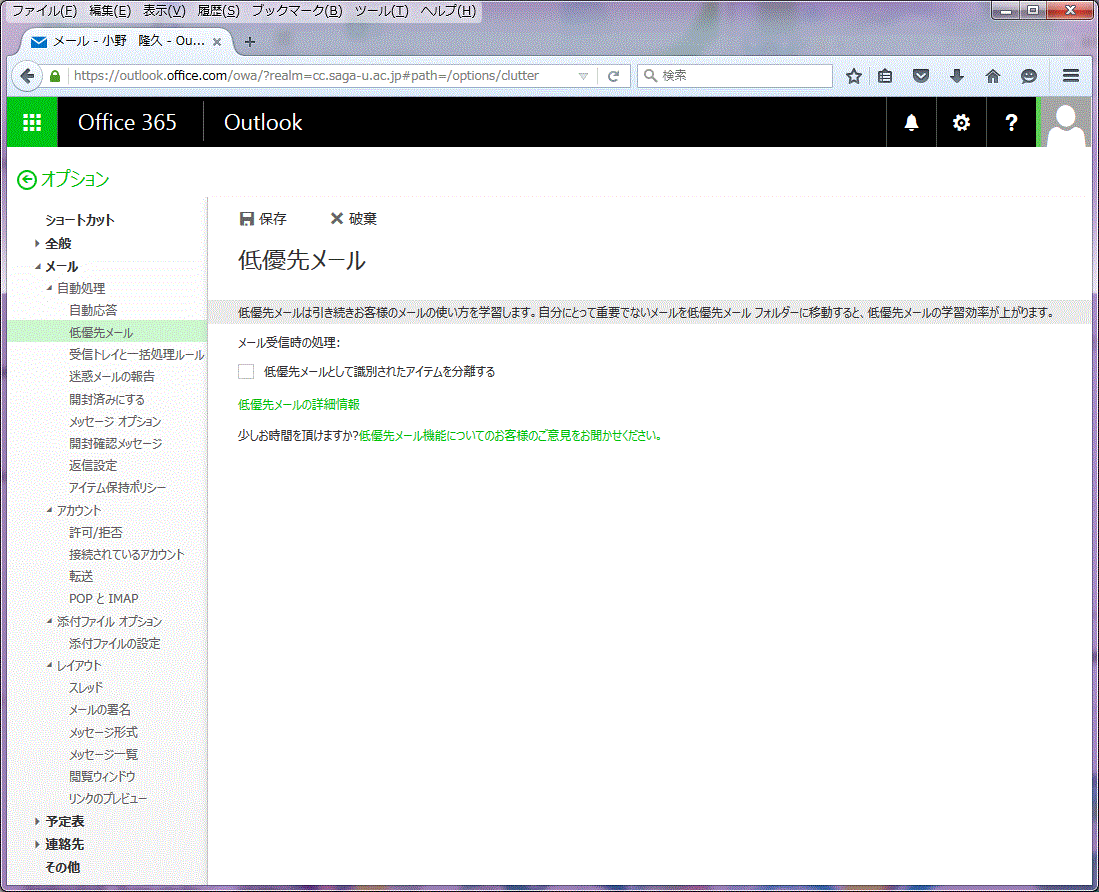Select 迷惑メールの報告 in the sidebar
This screenshot has width=1099, height=892.
click(x=111, y=377)
